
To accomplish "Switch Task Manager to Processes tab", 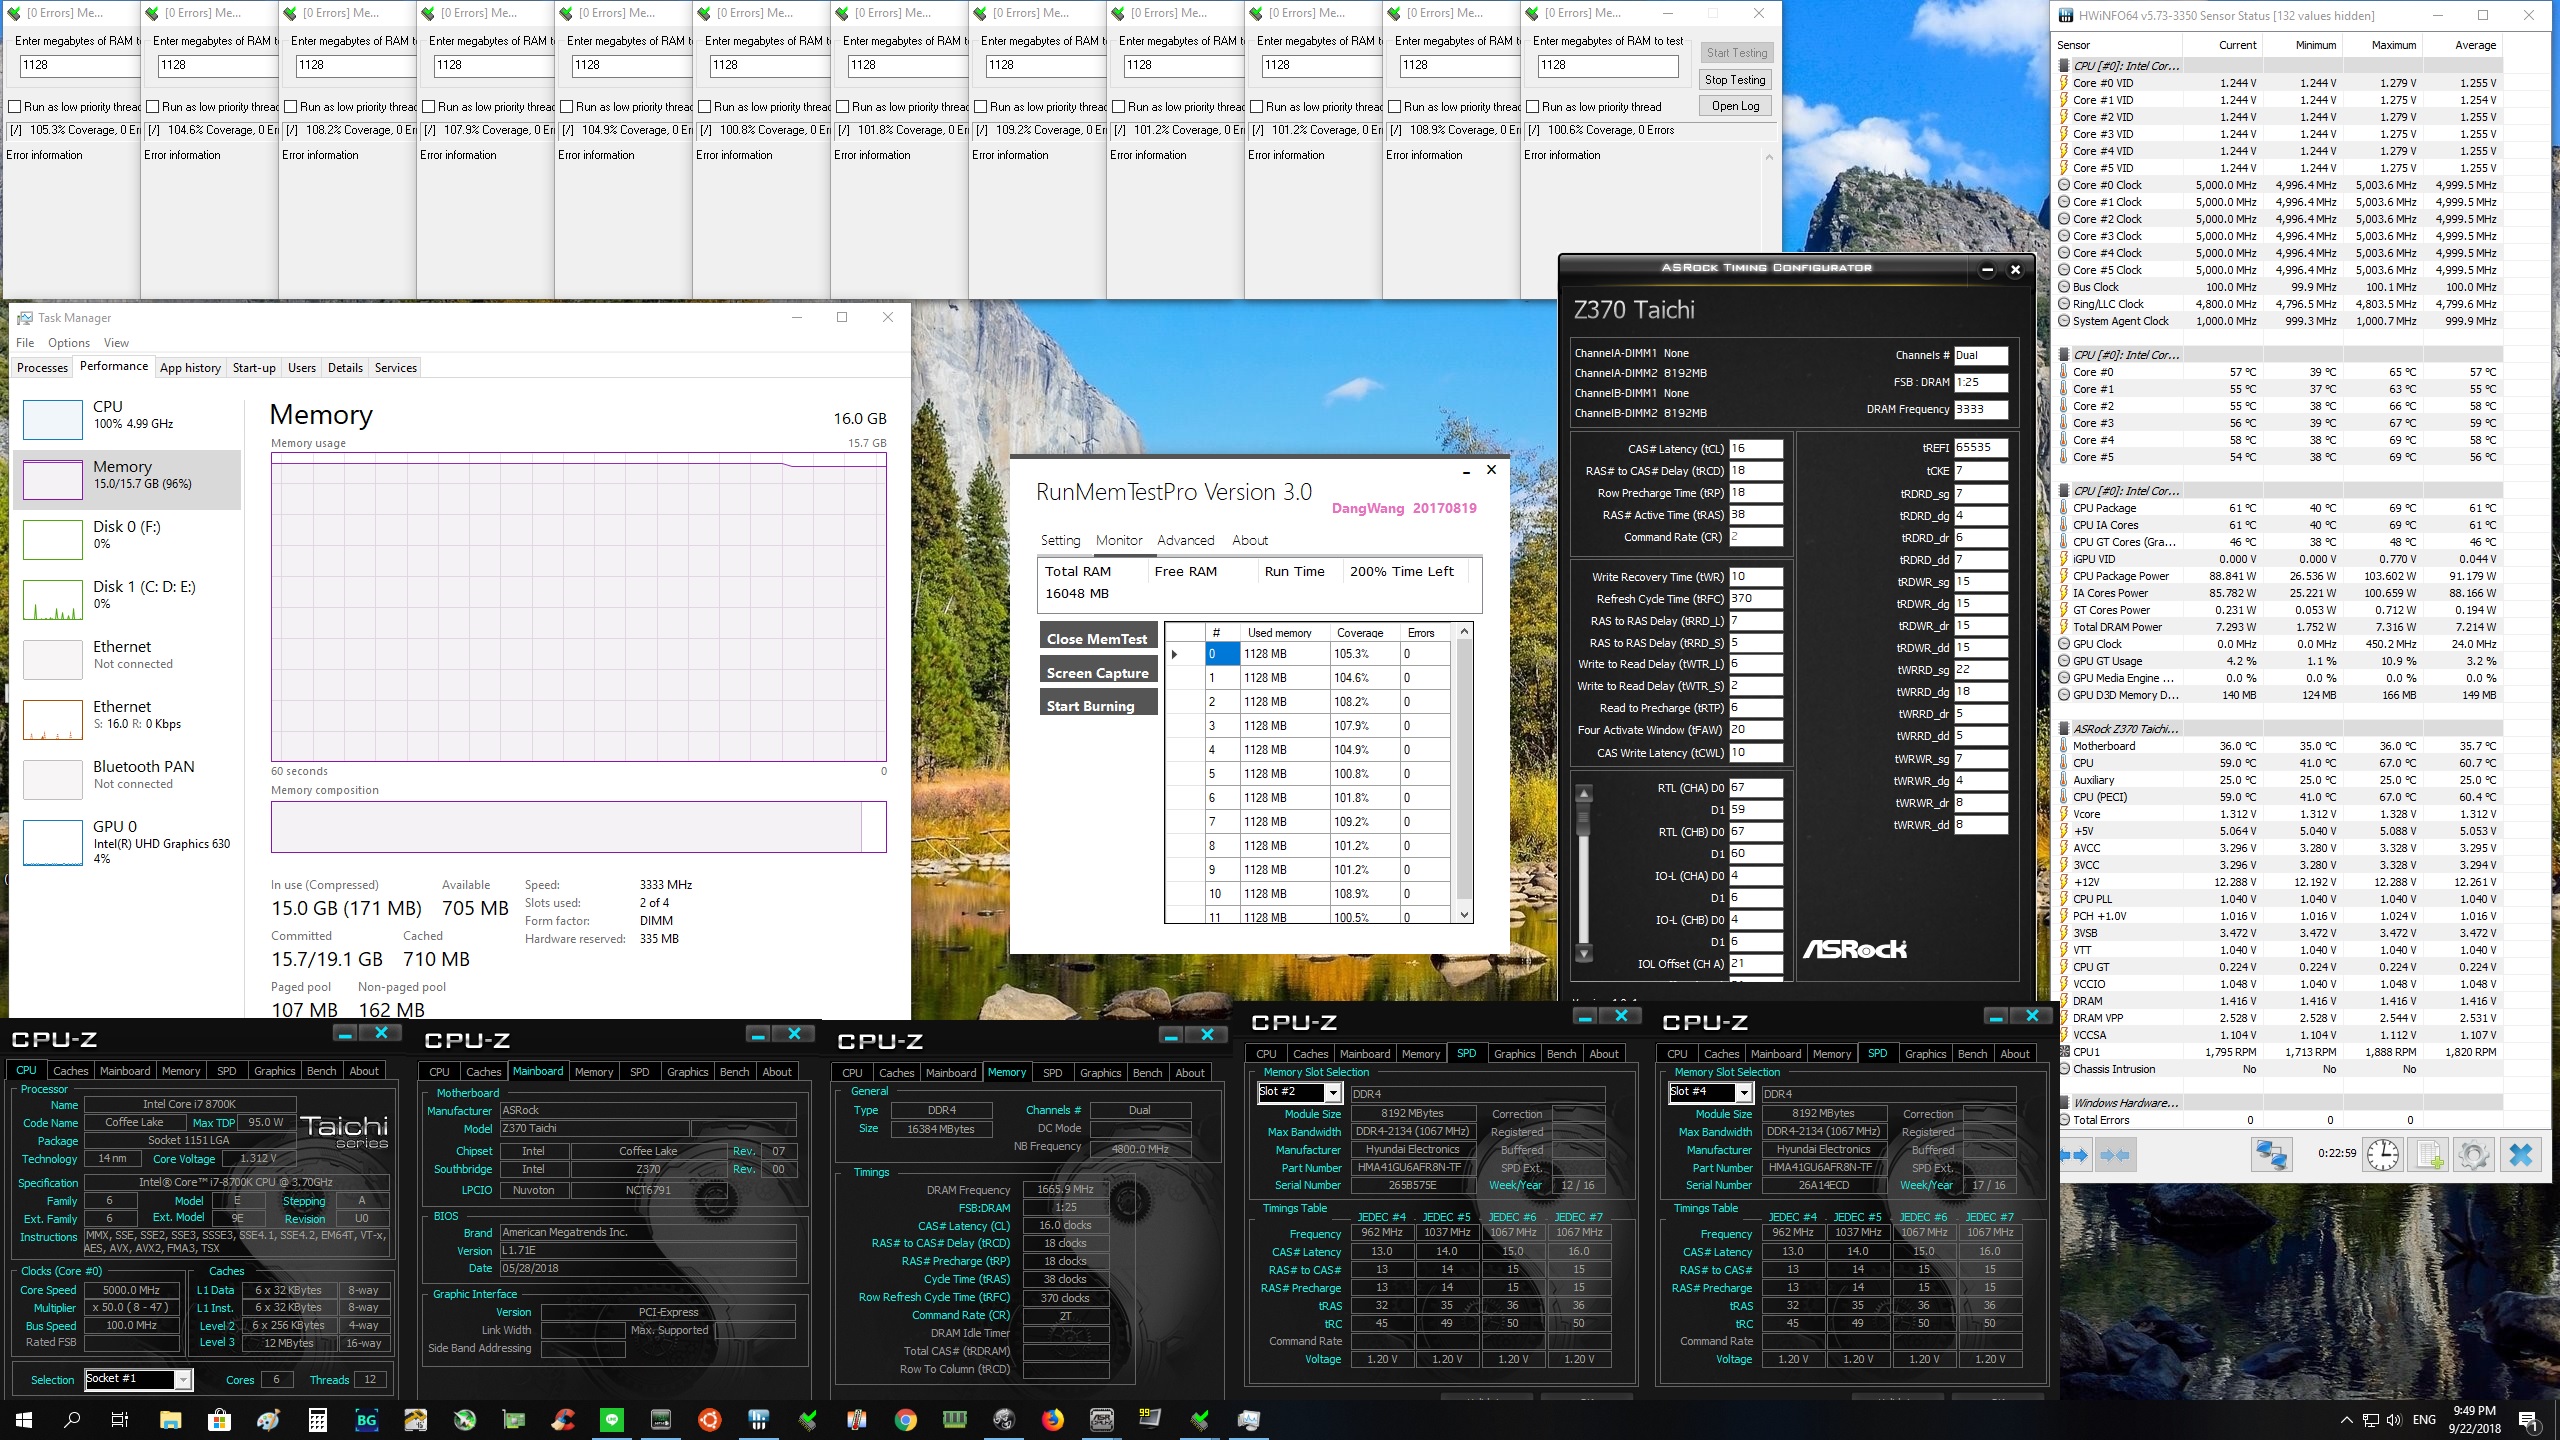I will tap(42, 367).
